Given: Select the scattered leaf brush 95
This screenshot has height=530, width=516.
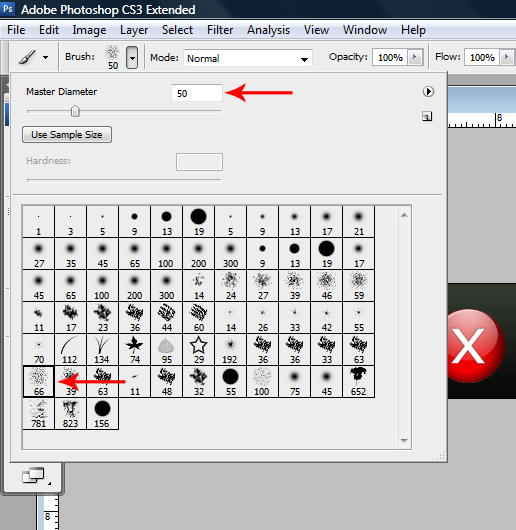Looking at the screenshot, I should (x=167, y=350).
